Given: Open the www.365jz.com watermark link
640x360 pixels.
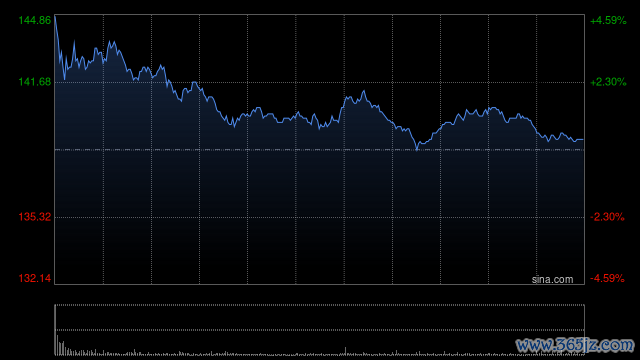Looking at the screenshot, I should tap(575, 345).
